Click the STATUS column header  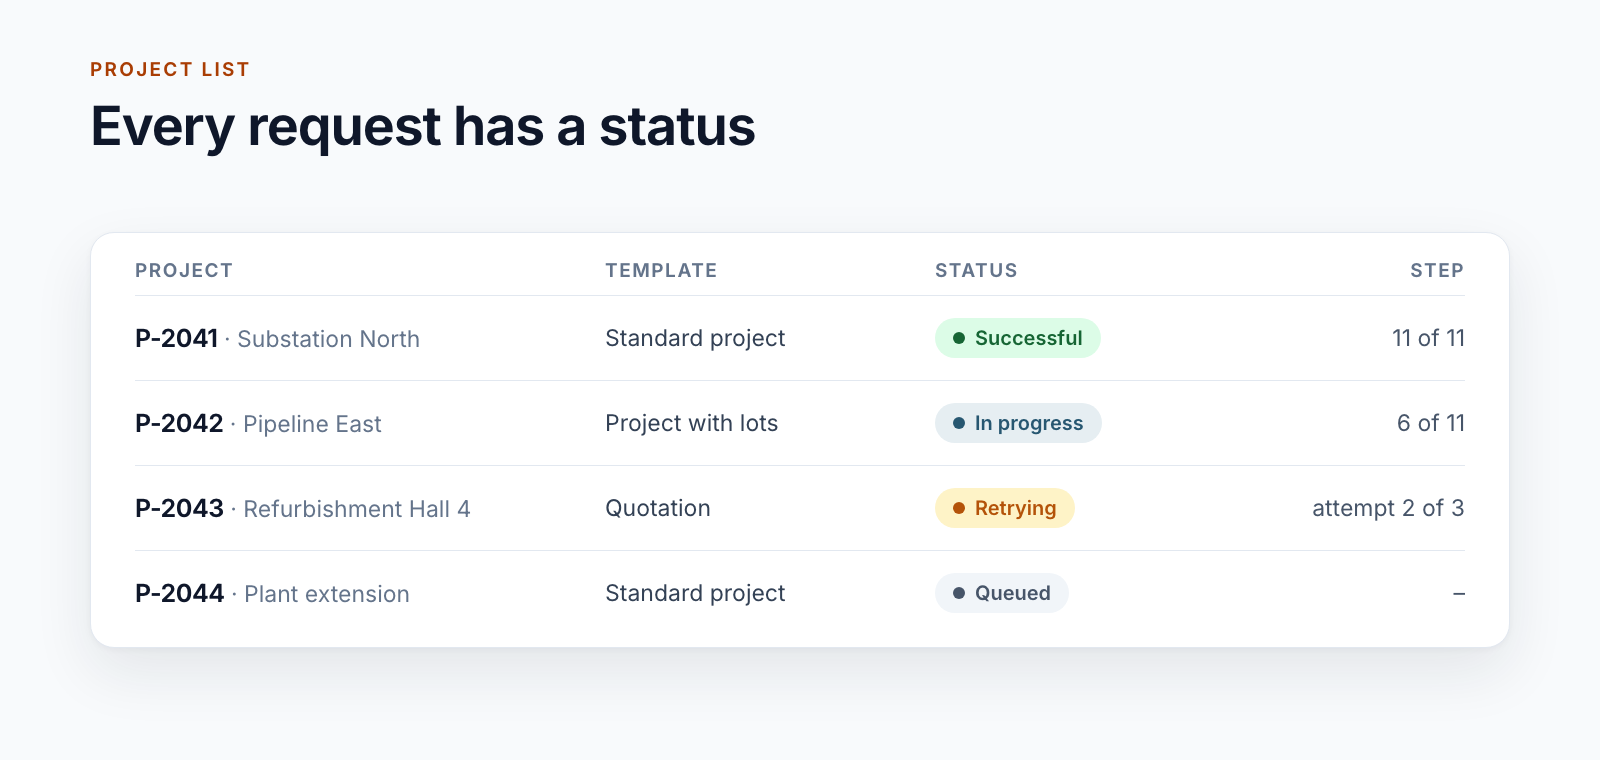[976, 270]
